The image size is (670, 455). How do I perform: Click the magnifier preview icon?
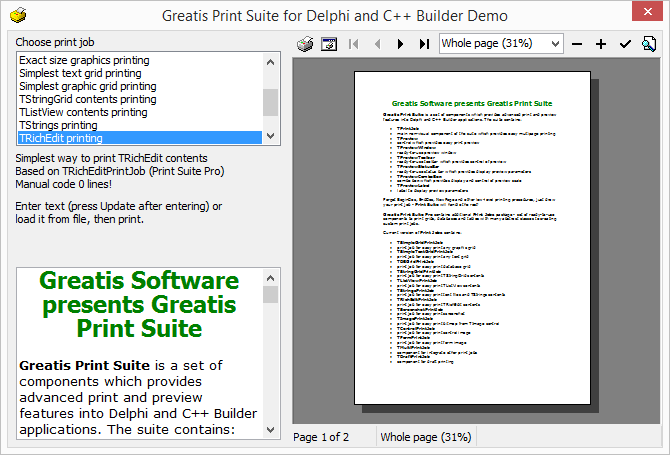[x=648, y=44]
